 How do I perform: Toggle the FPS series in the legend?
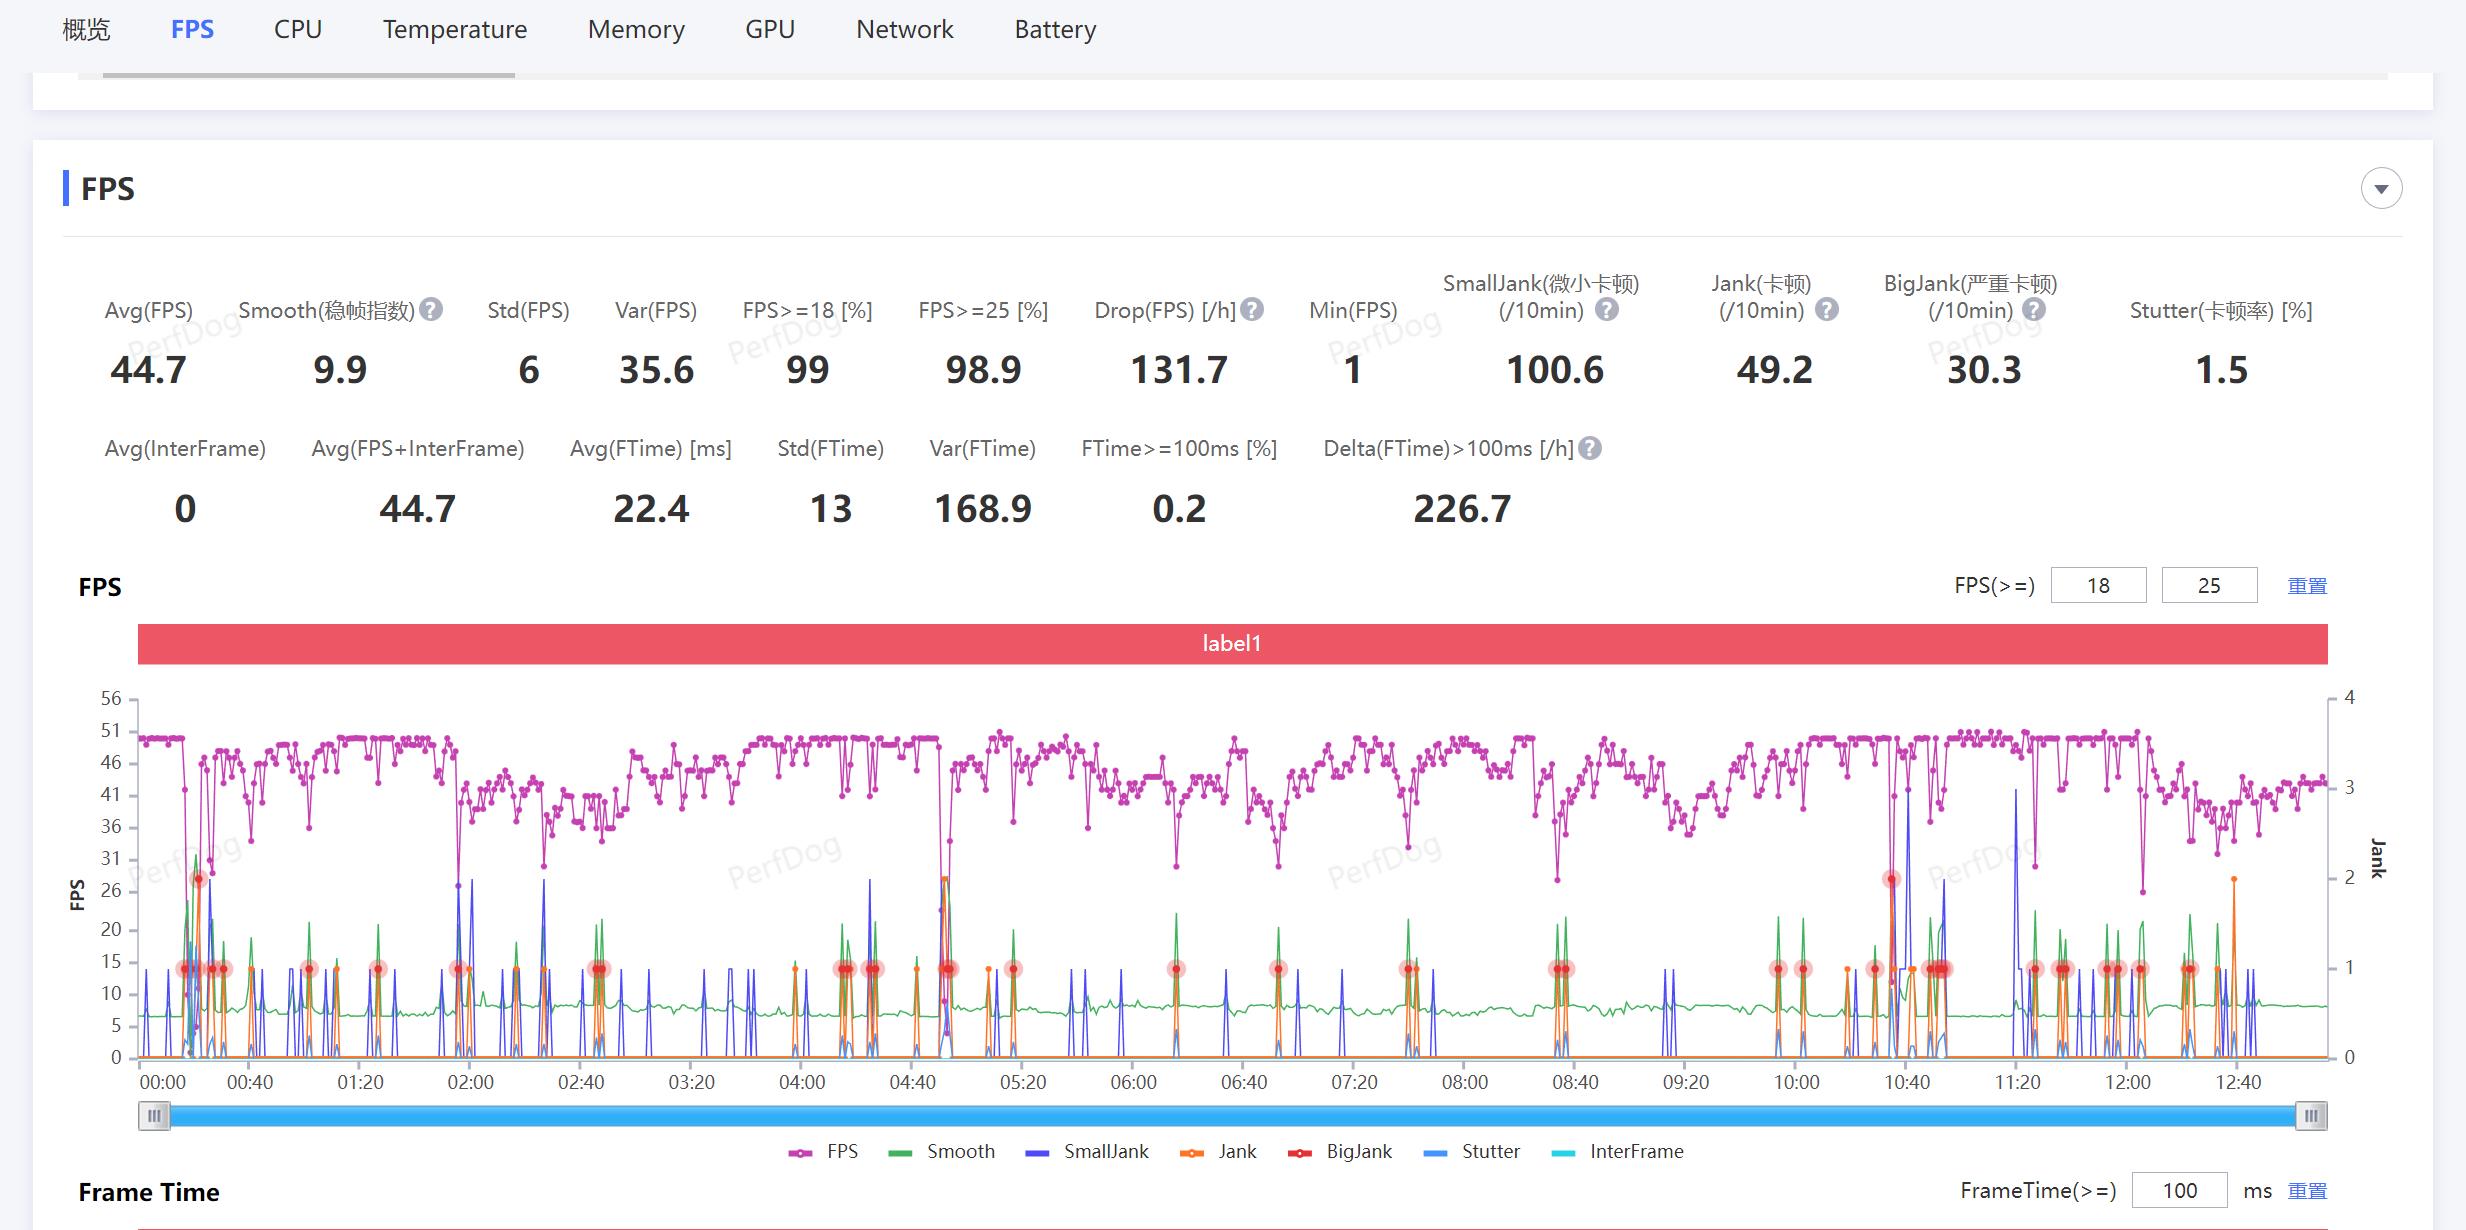tap(823, 1152)
